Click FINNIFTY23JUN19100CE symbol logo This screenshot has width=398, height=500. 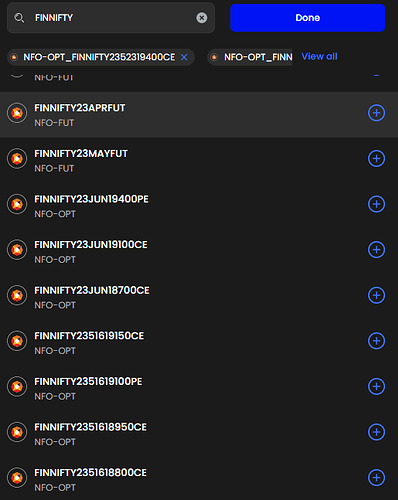tap(17, 250)
